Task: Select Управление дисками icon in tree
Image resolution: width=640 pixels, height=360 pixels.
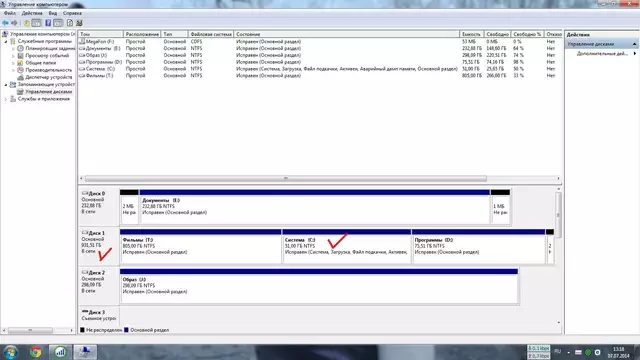Action: [x=20, y=92]
